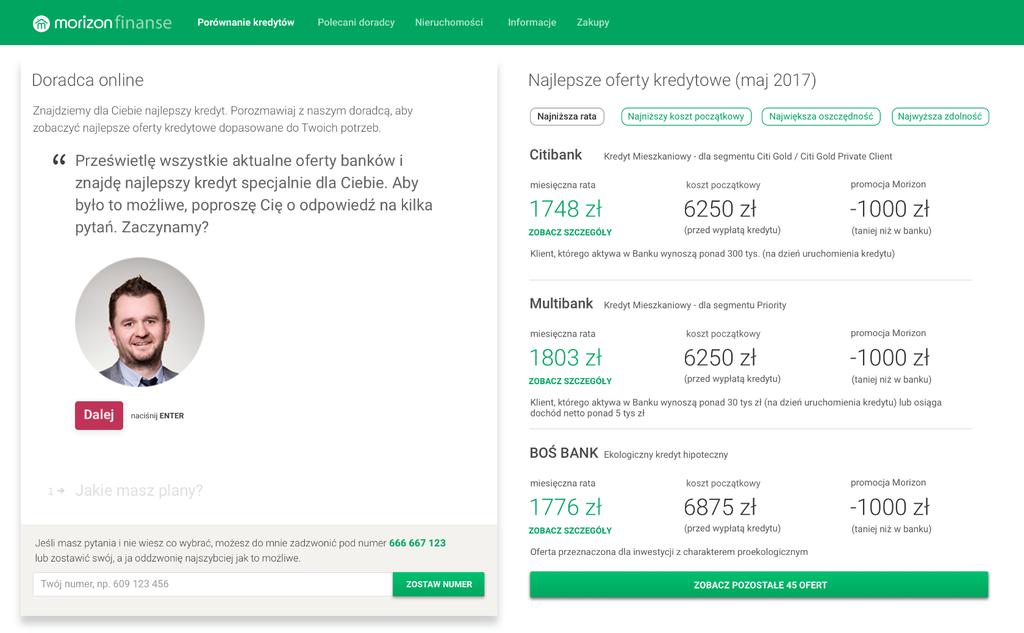Click Najlepsze oferty kredytowe (maj 2017) heading

pos(672,80)
